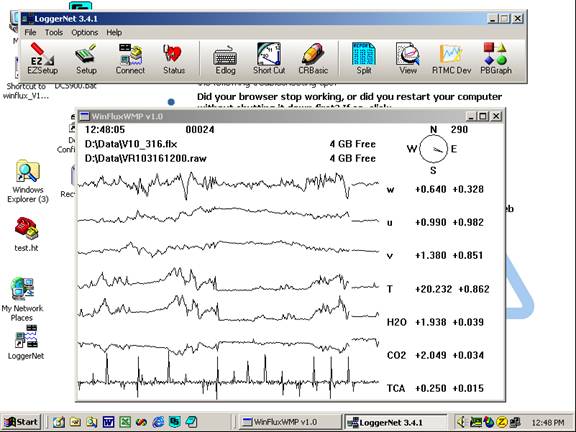The height and width of the screenshot is (432, 576).
Task: Launch the Connect screen in LoggerNet
Action: pos(130,59)
